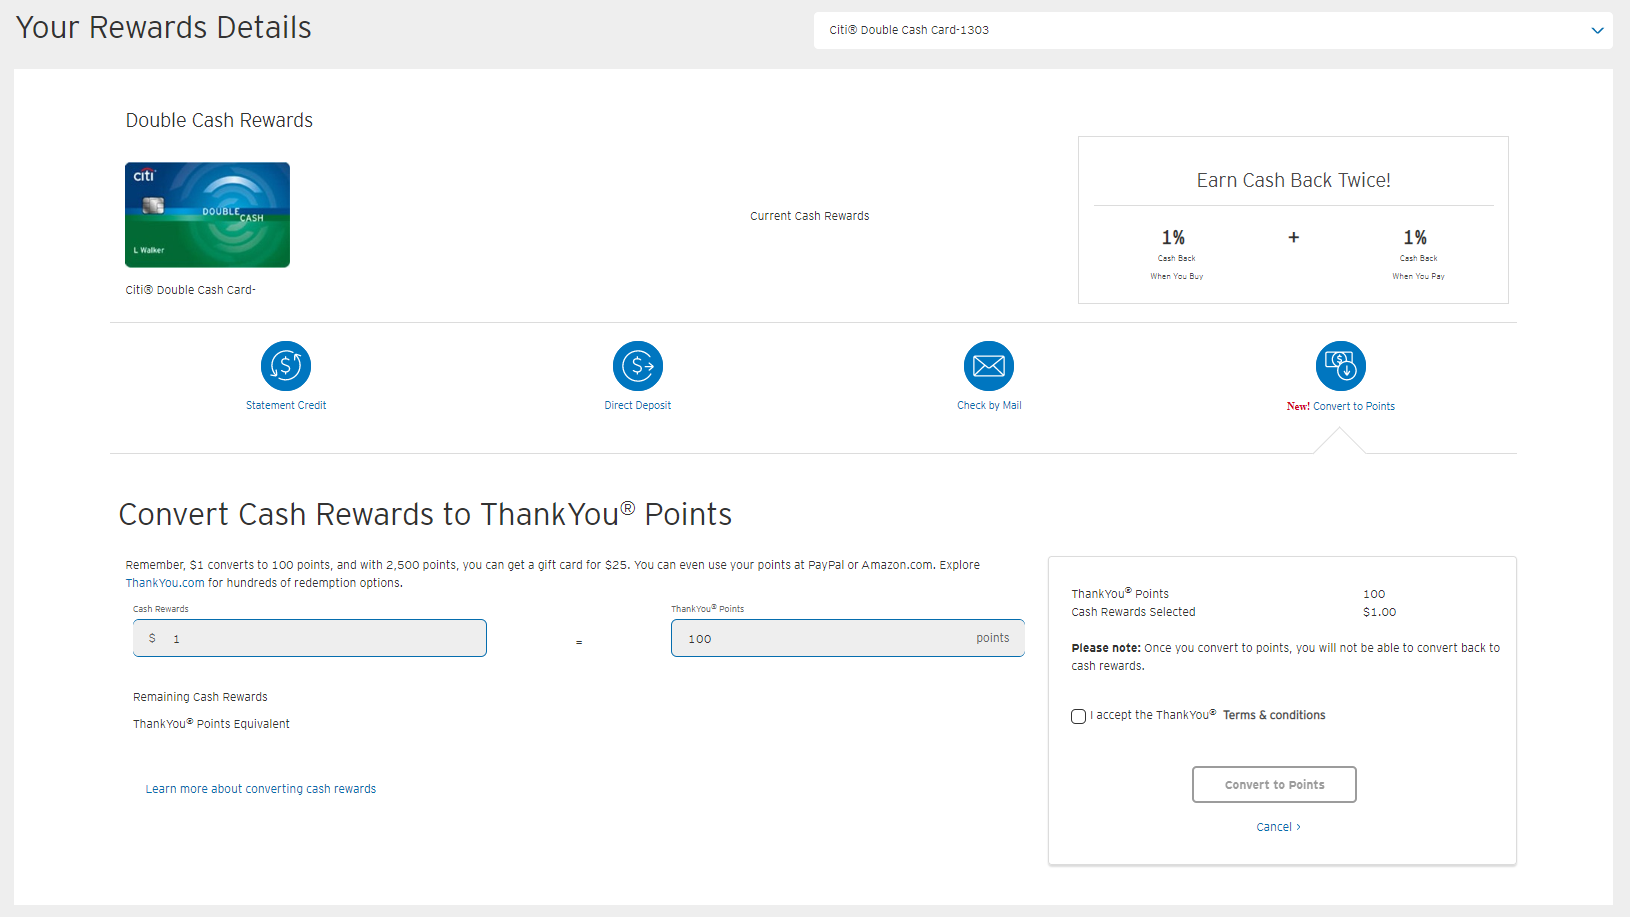Click the Check by Mail envelope icon
This screenshot has width=1630, height=917.
(x=989, y=366)
